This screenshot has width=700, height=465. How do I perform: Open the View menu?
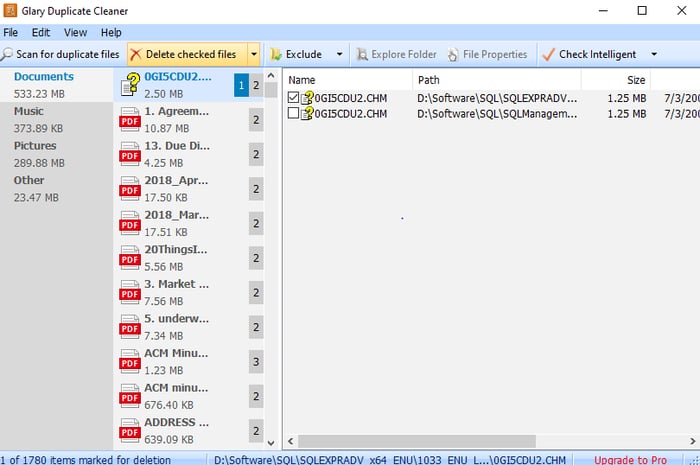pyautogui.click(x=73, y=33)
